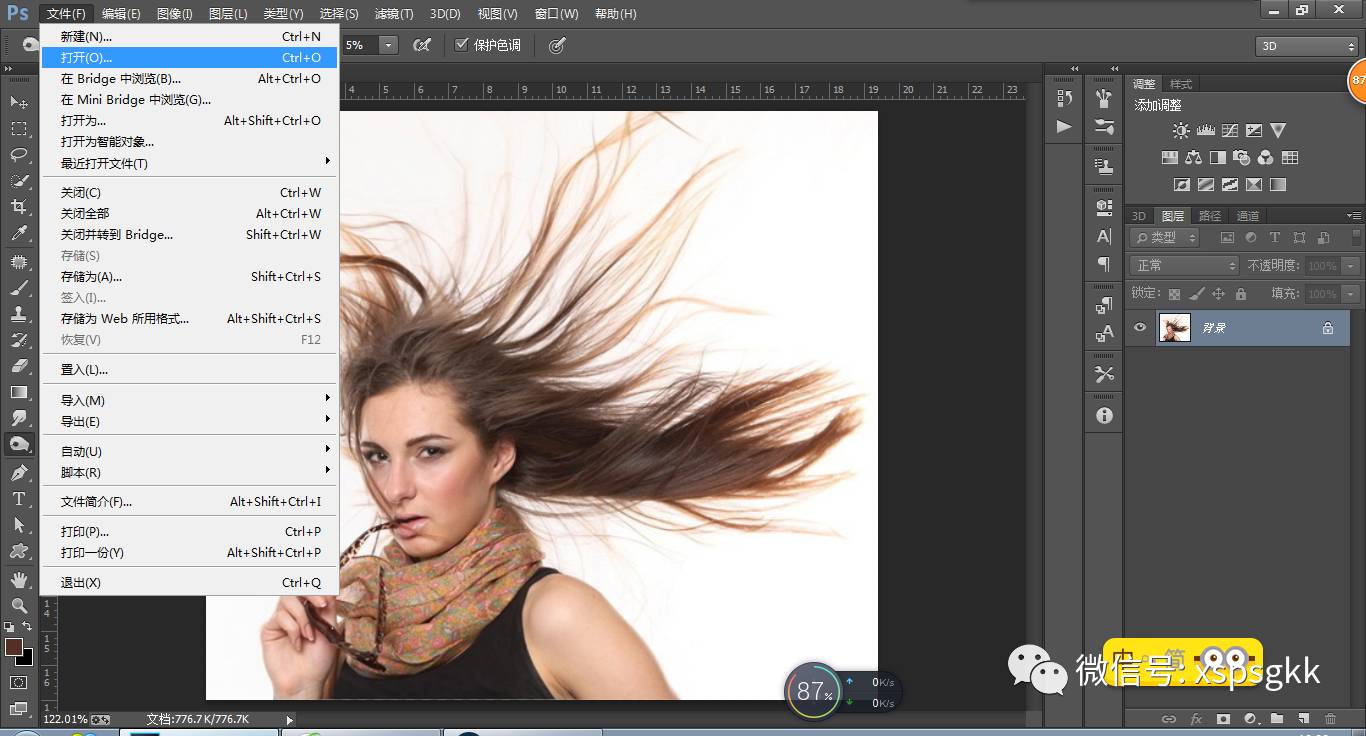Screen dimensions: 1366x736
Task: Open the layer blend mode 正常 dropdown
Action: (x=1185, y=265)
